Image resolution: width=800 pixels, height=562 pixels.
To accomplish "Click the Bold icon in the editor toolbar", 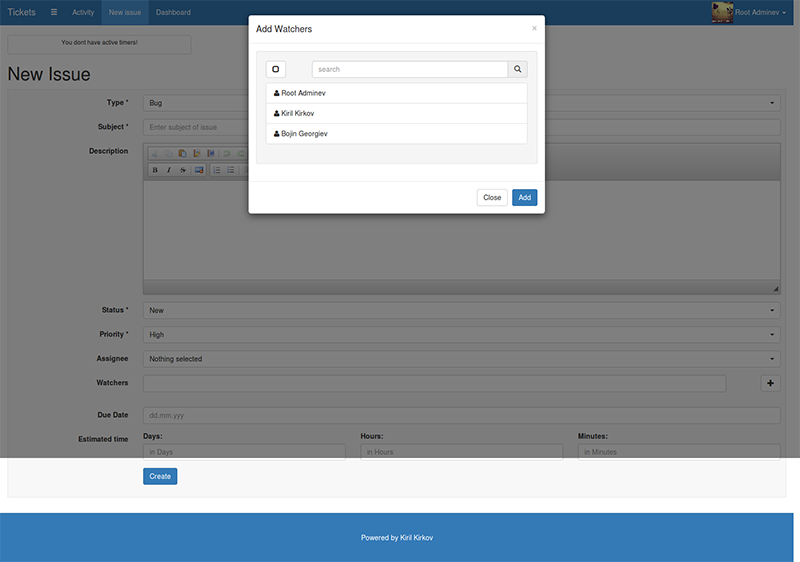I will [155, 170].
